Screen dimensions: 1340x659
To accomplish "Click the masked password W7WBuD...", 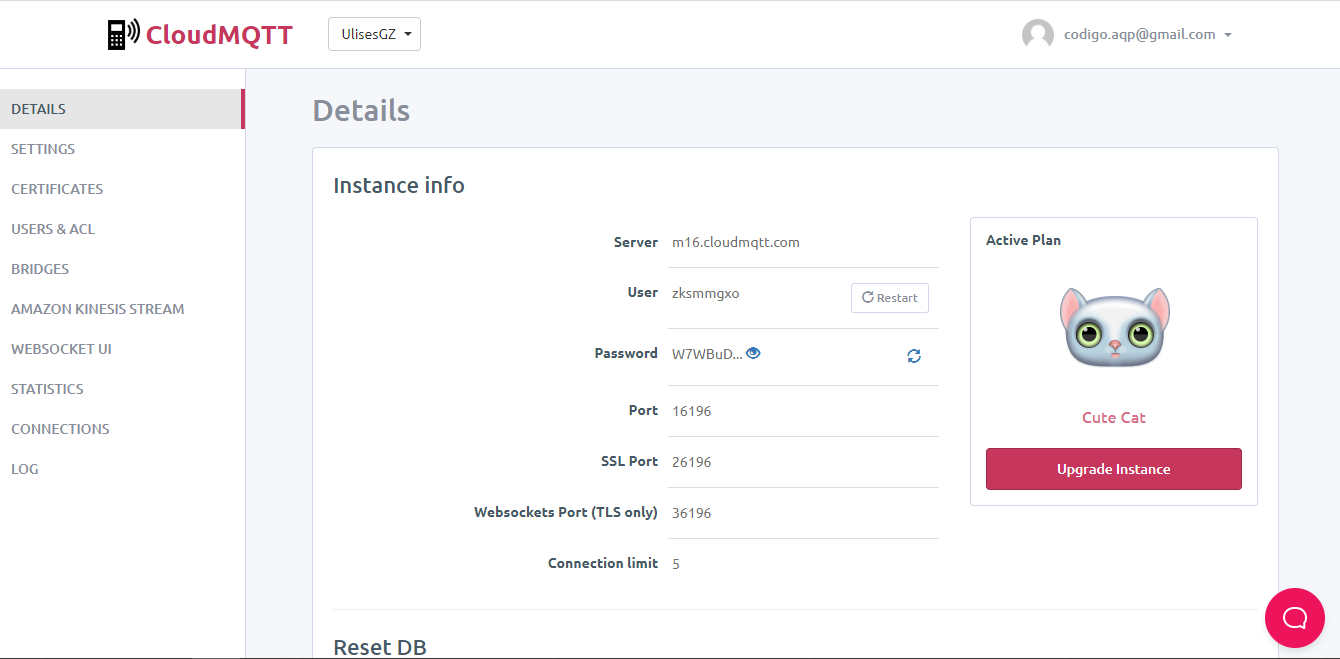I will coord(708,353).
